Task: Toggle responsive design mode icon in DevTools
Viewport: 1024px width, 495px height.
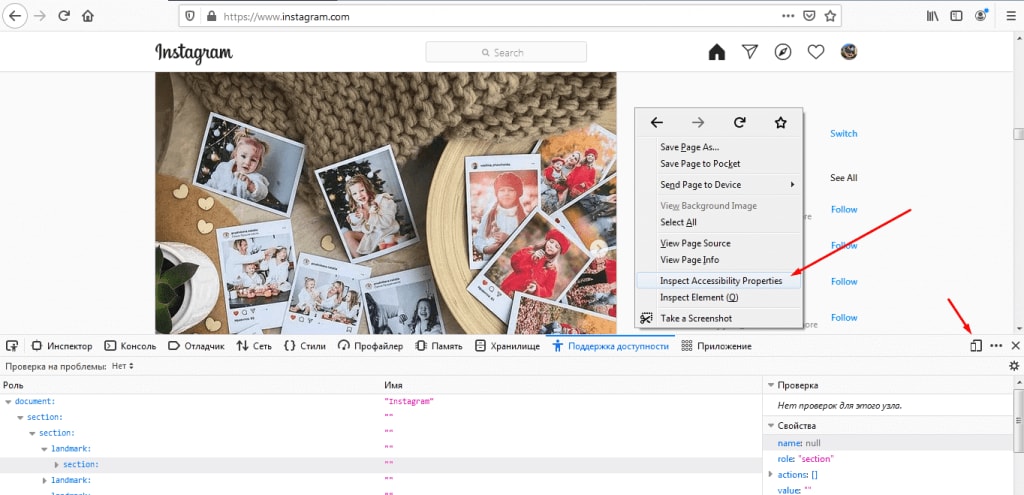Action: click(976, 345)
